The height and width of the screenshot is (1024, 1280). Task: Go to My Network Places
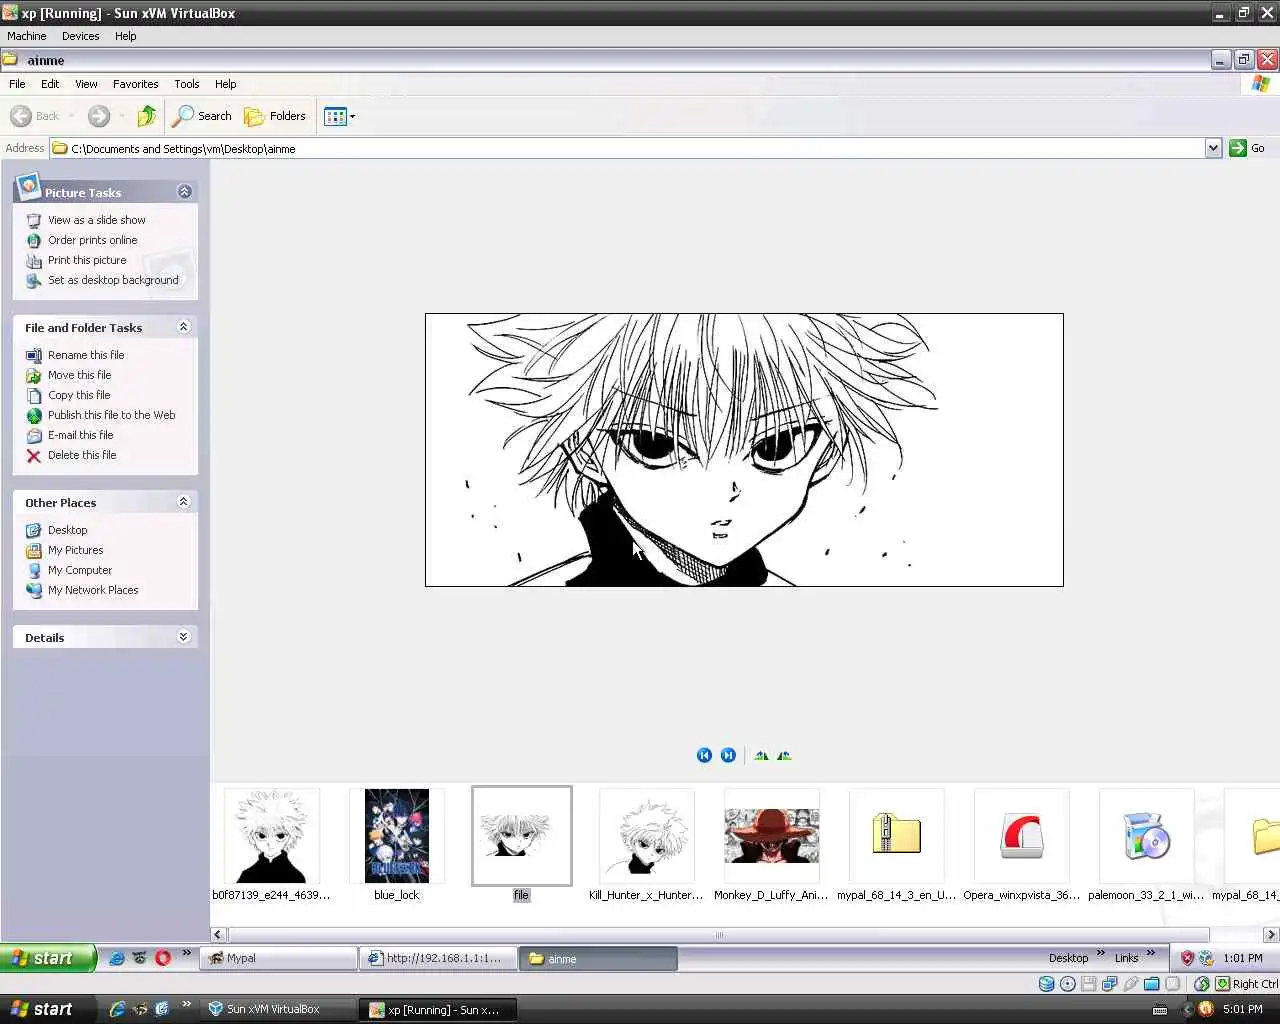(93, 590)
